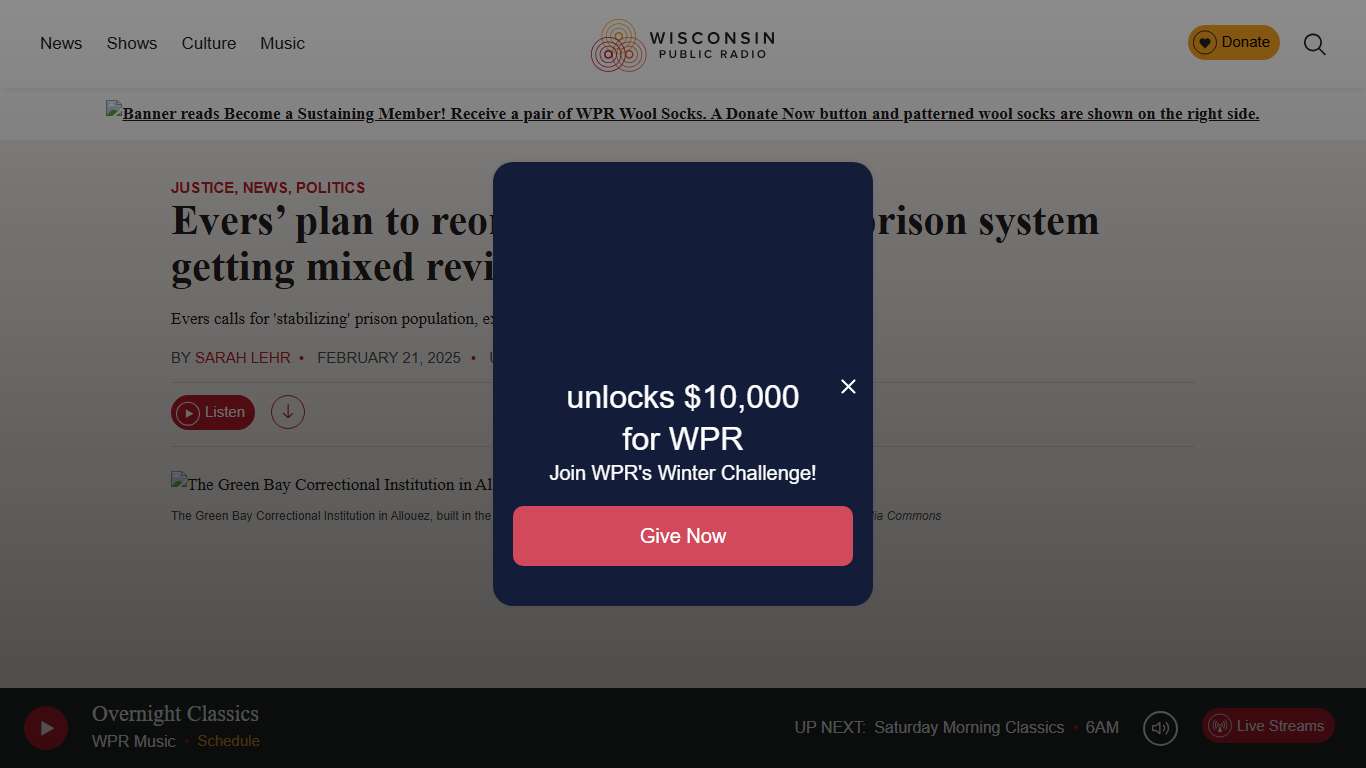
Task: Open the Culture menu
Action: tap(209, 44)
